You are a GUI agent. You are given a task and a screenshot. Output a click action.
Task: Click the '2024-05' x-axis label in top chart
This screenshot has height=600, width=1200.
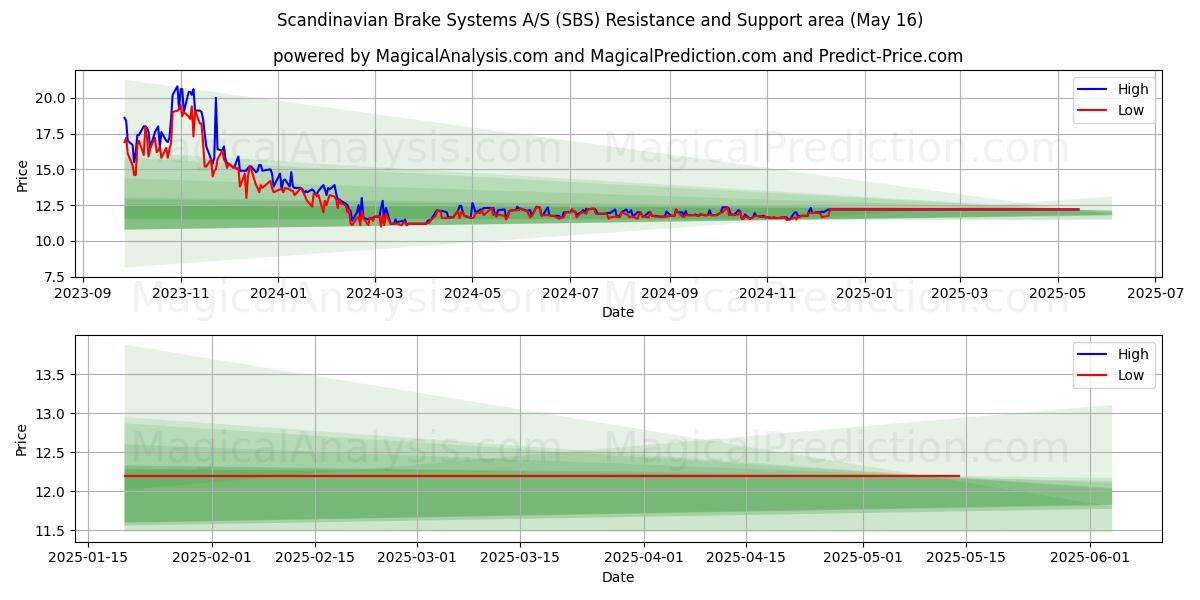coord(472,294)
